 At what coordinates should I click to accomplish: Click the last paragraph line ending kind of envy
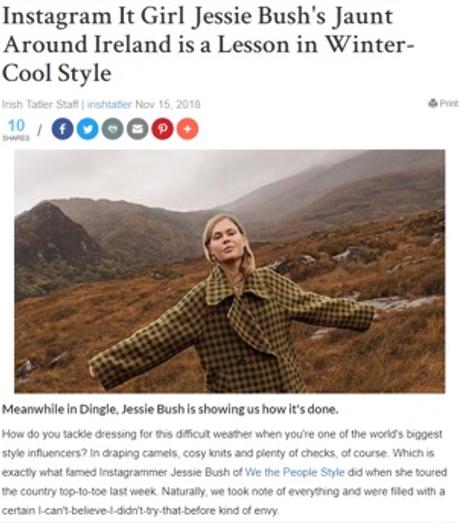pos(140,511)
